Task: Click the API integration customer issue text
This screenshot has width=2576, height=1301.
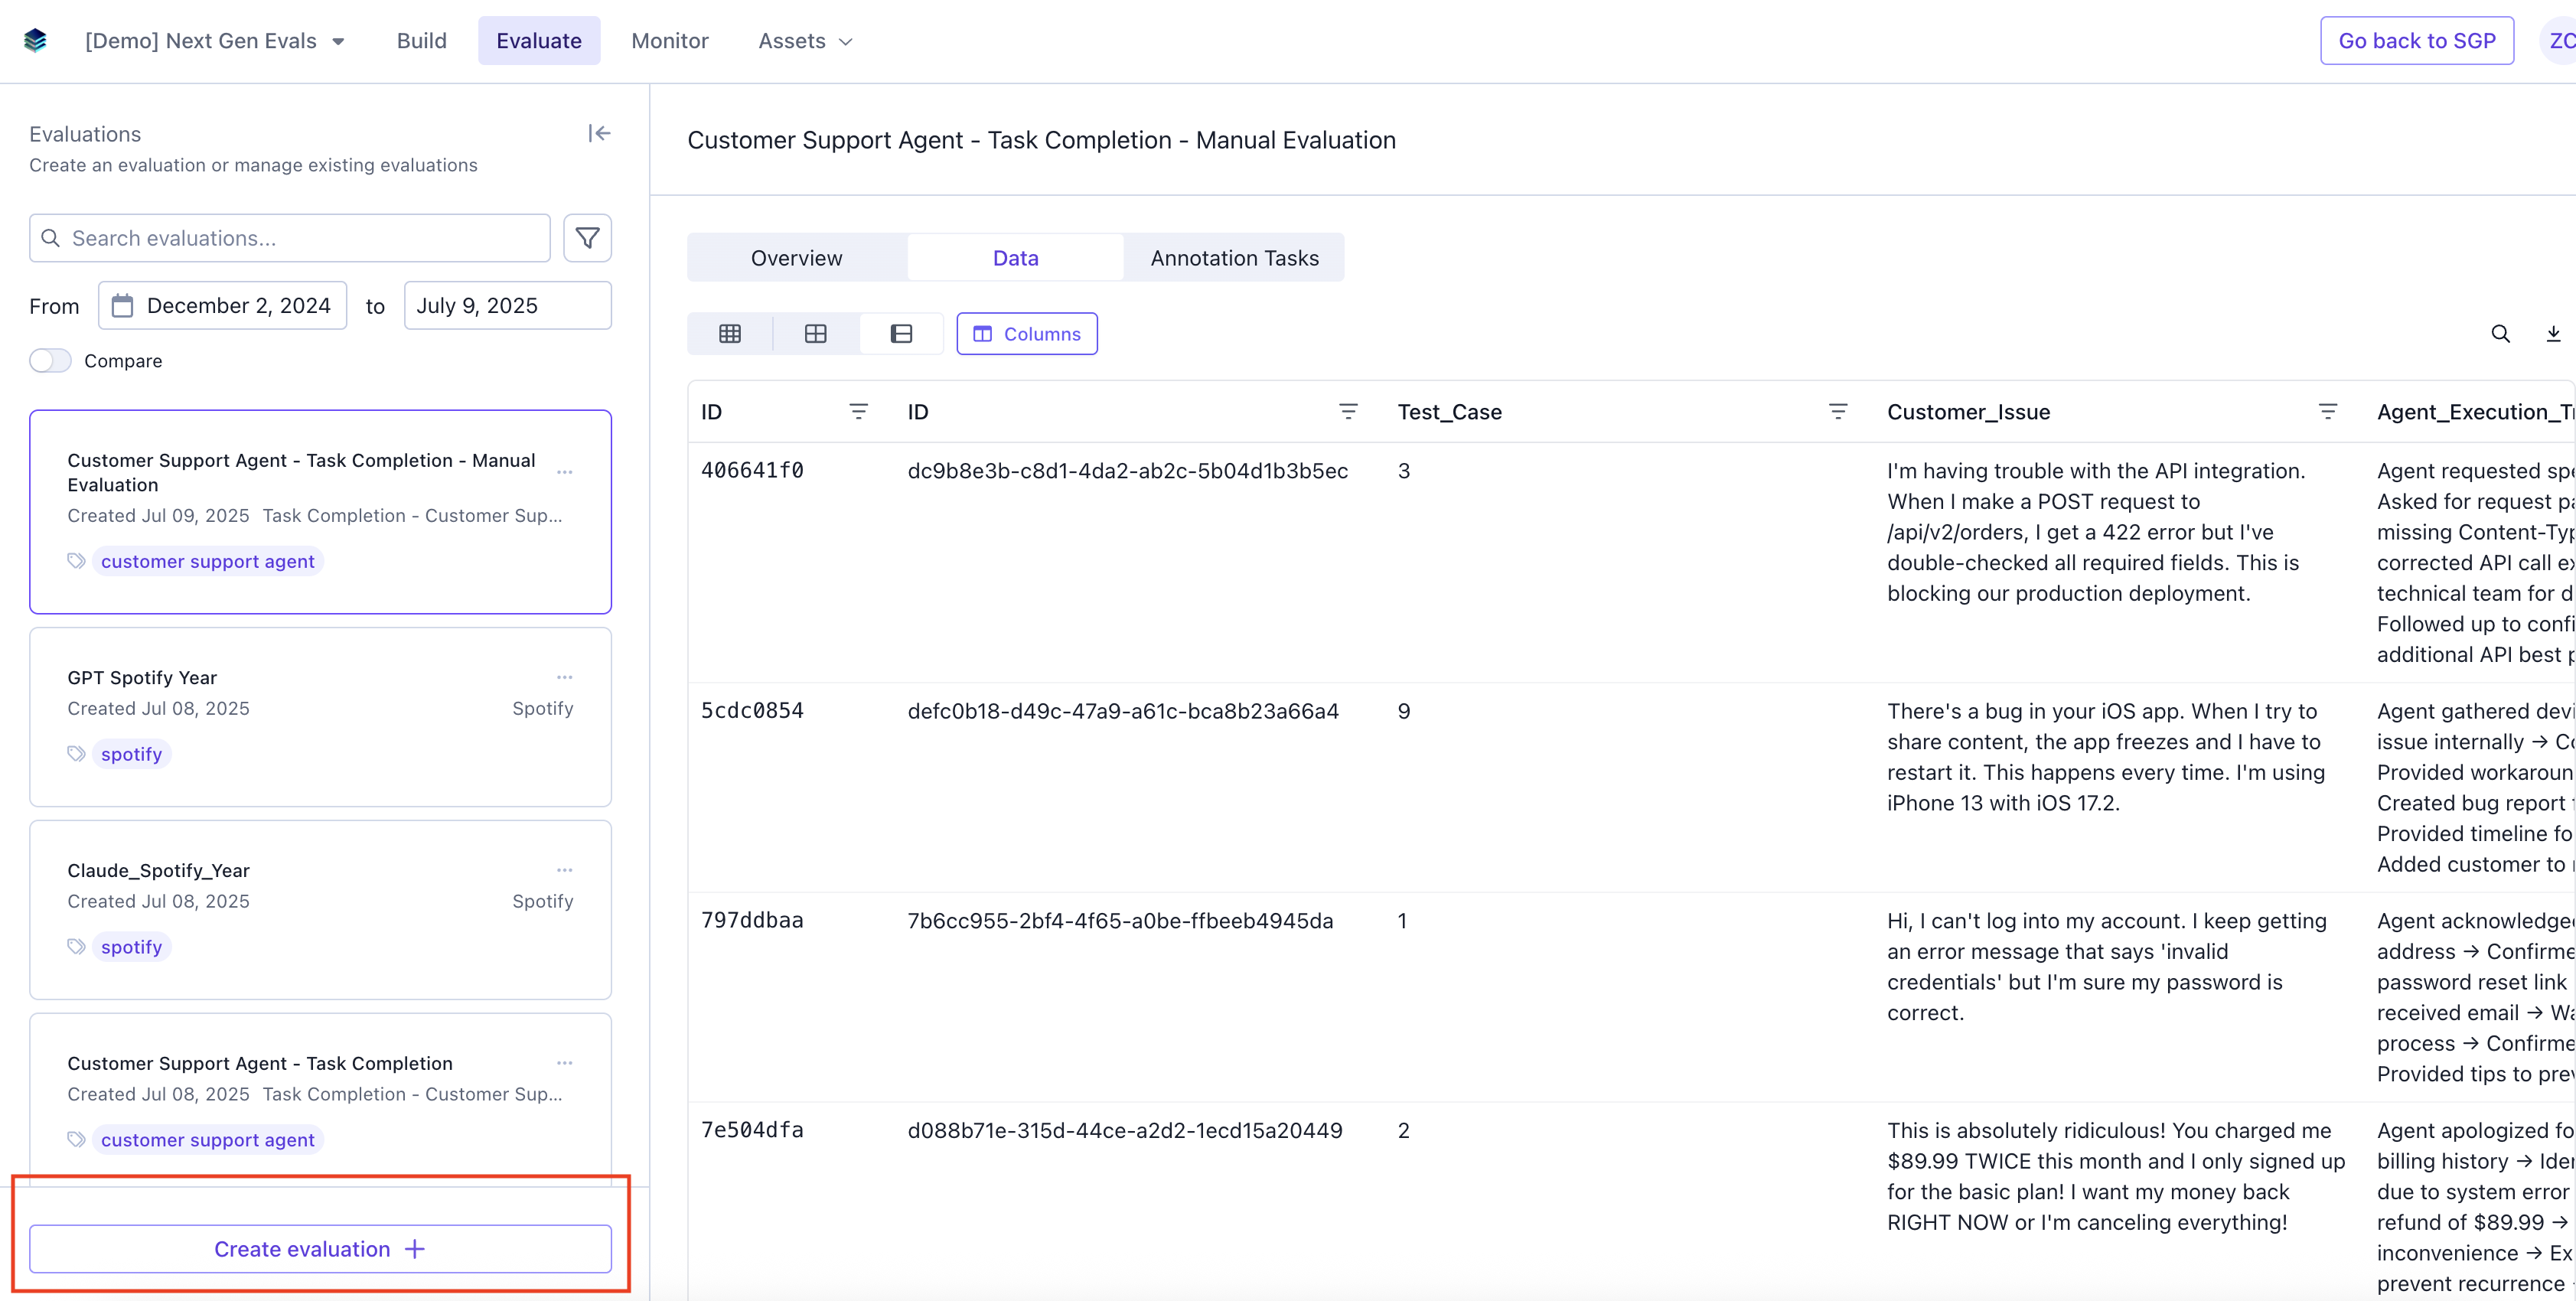Action: click(x=2096, y=532)
